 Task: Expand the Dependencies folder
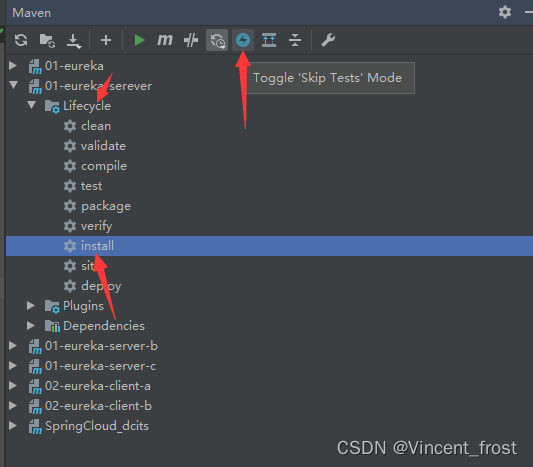(31, 325)
